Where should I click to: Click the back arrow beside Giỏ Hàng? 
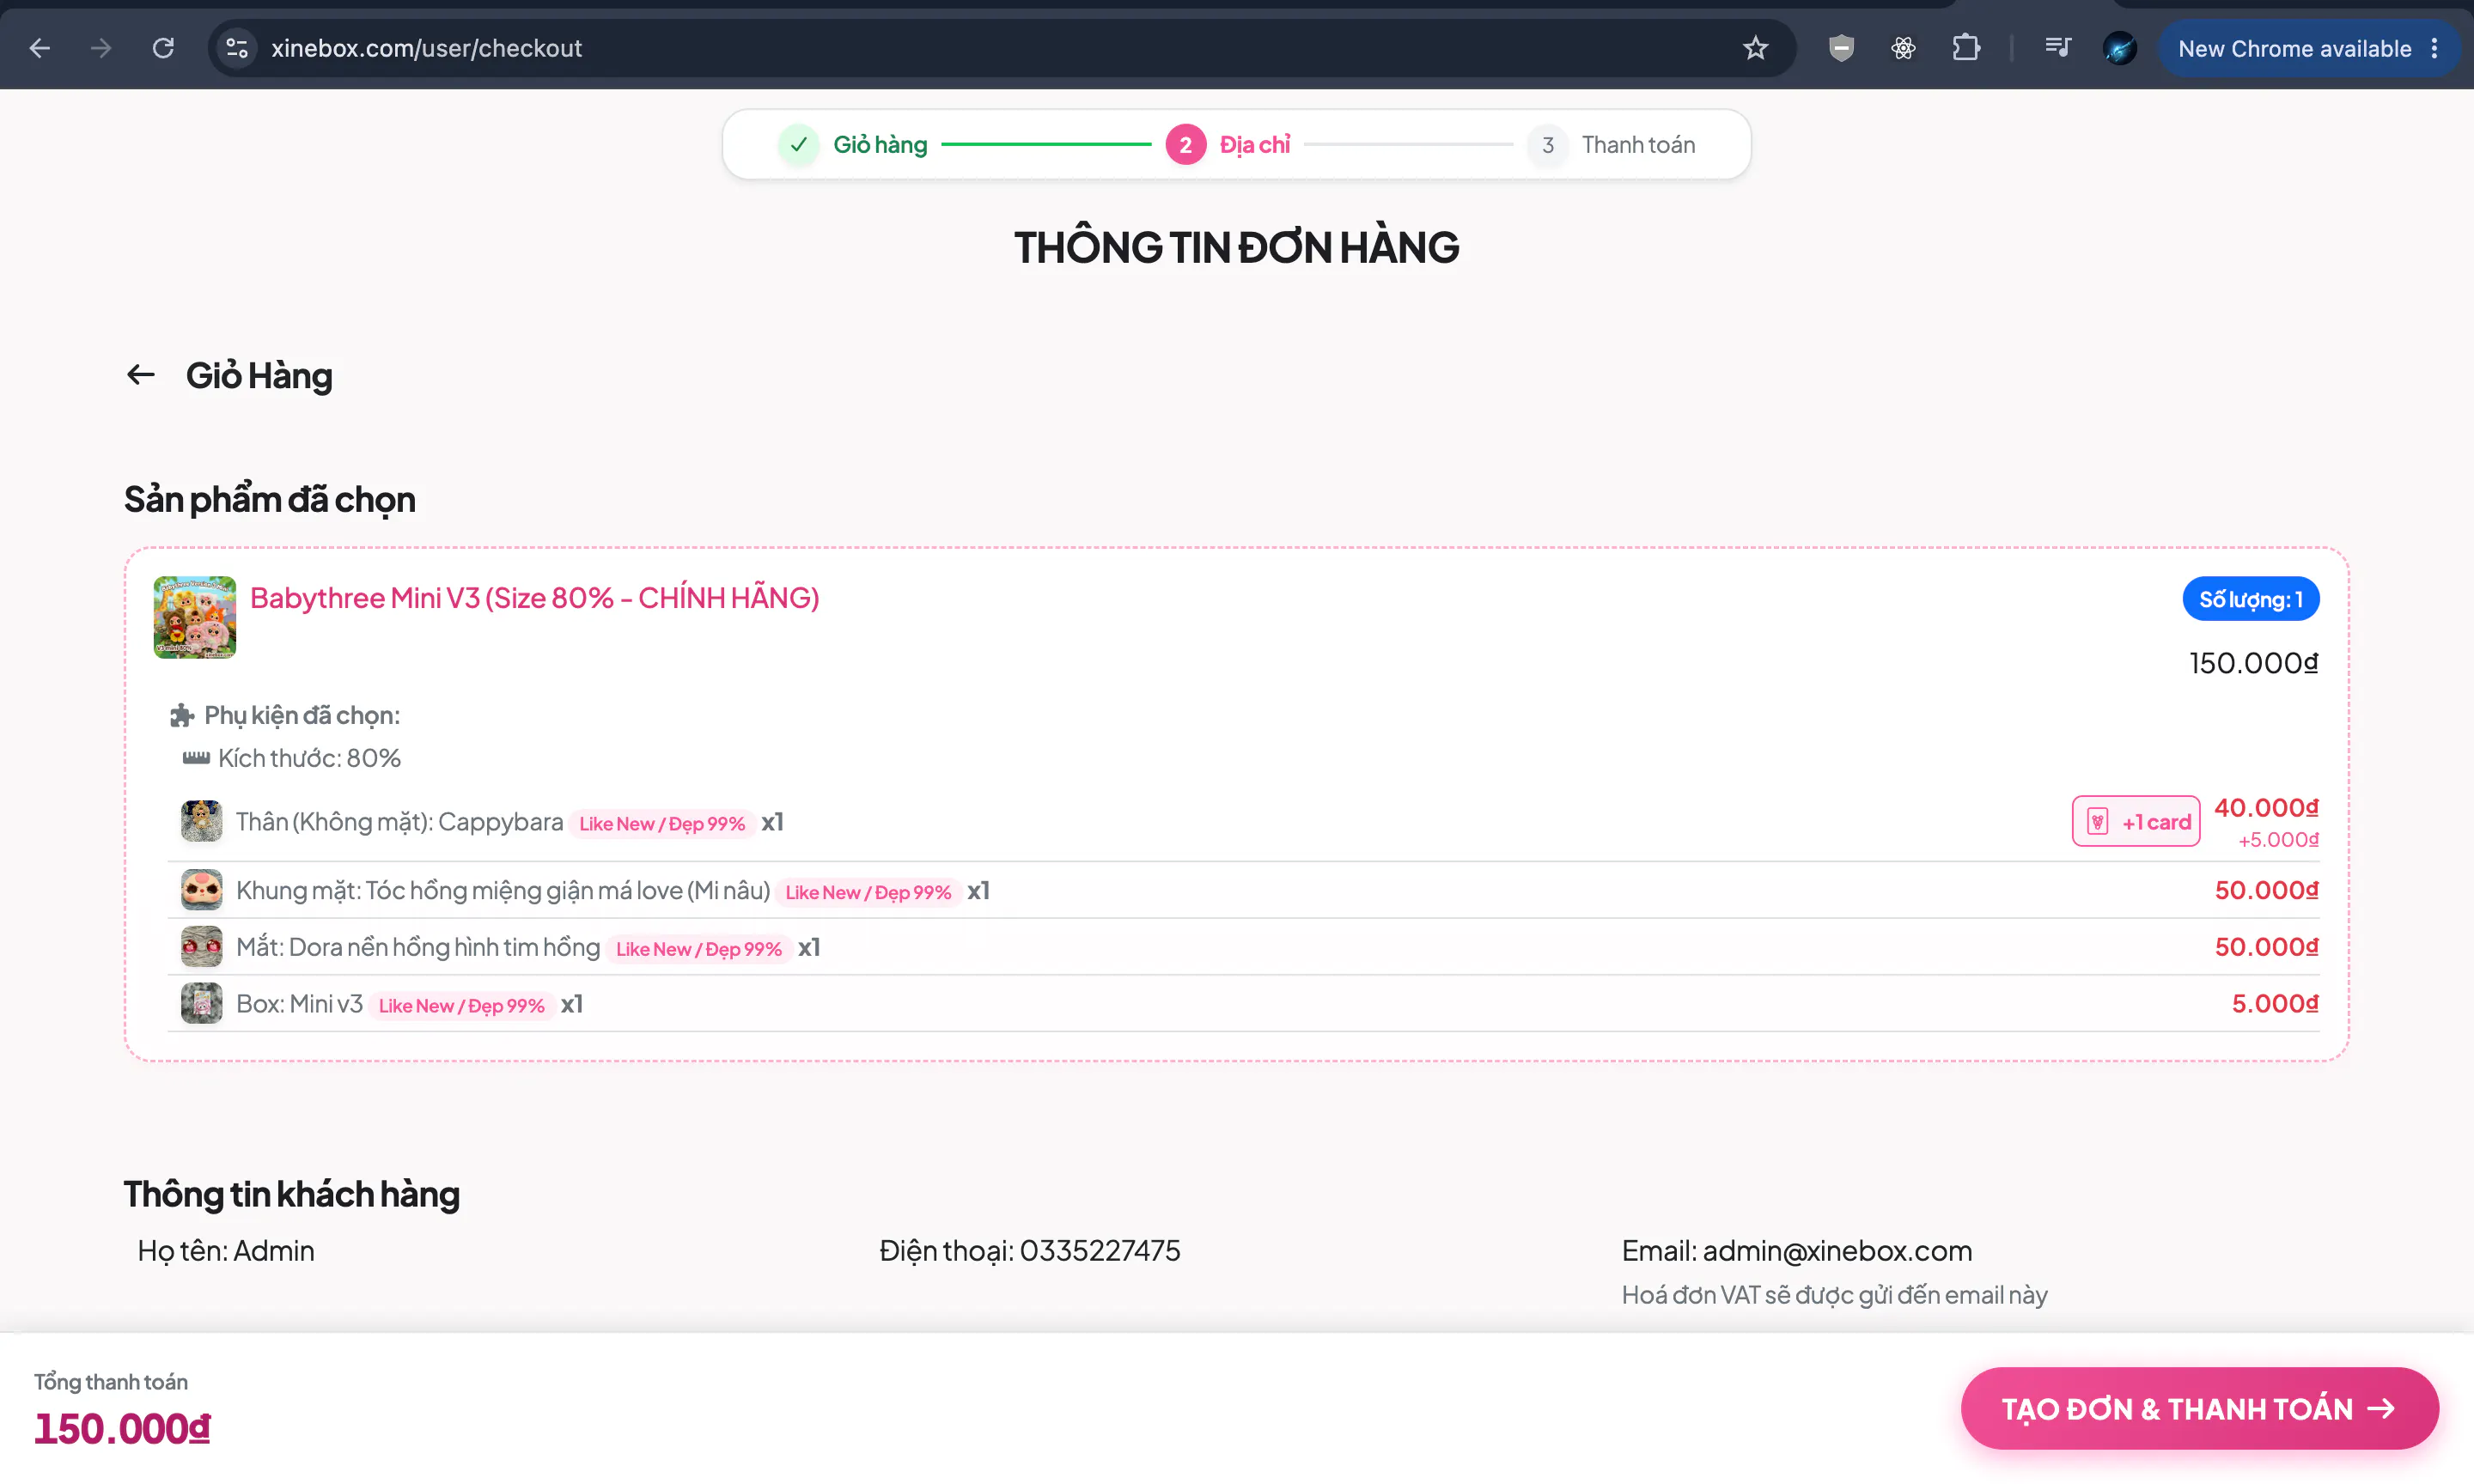[141, 375]
